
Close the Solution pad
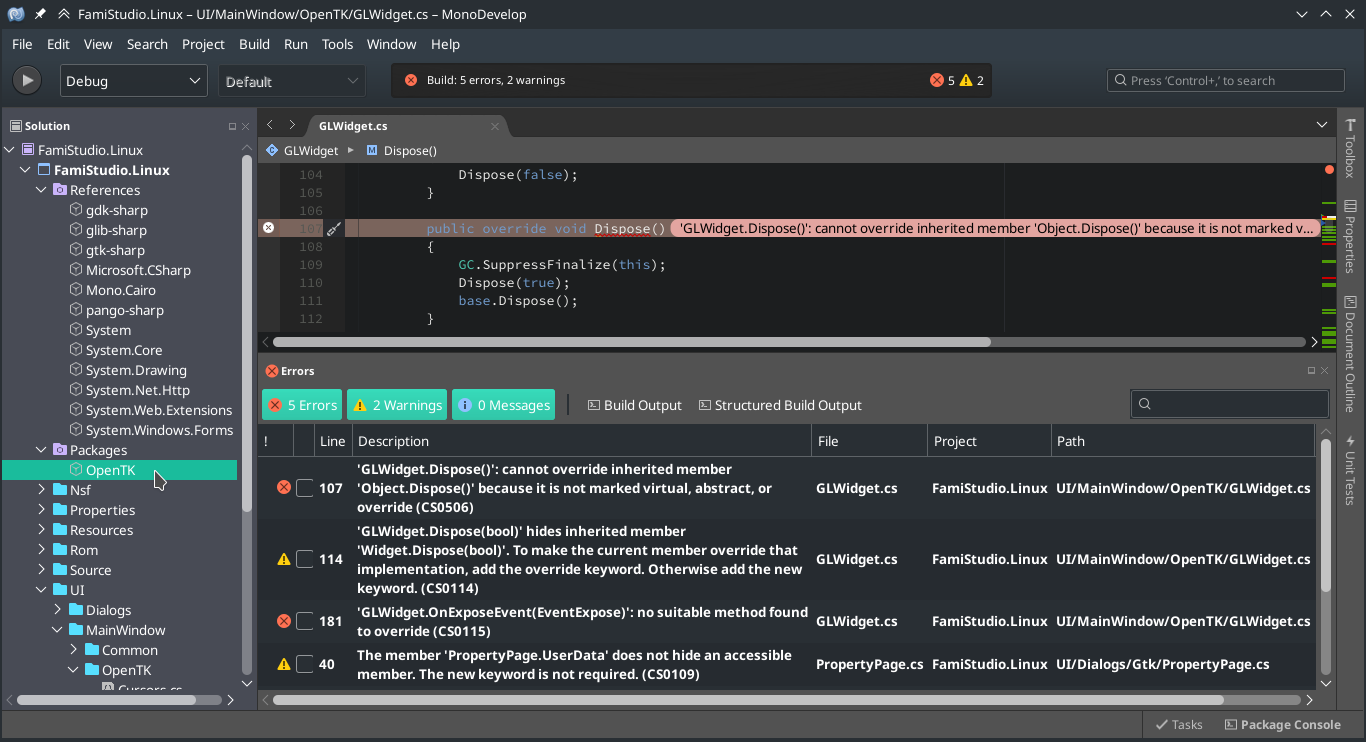tap(246, 126)
